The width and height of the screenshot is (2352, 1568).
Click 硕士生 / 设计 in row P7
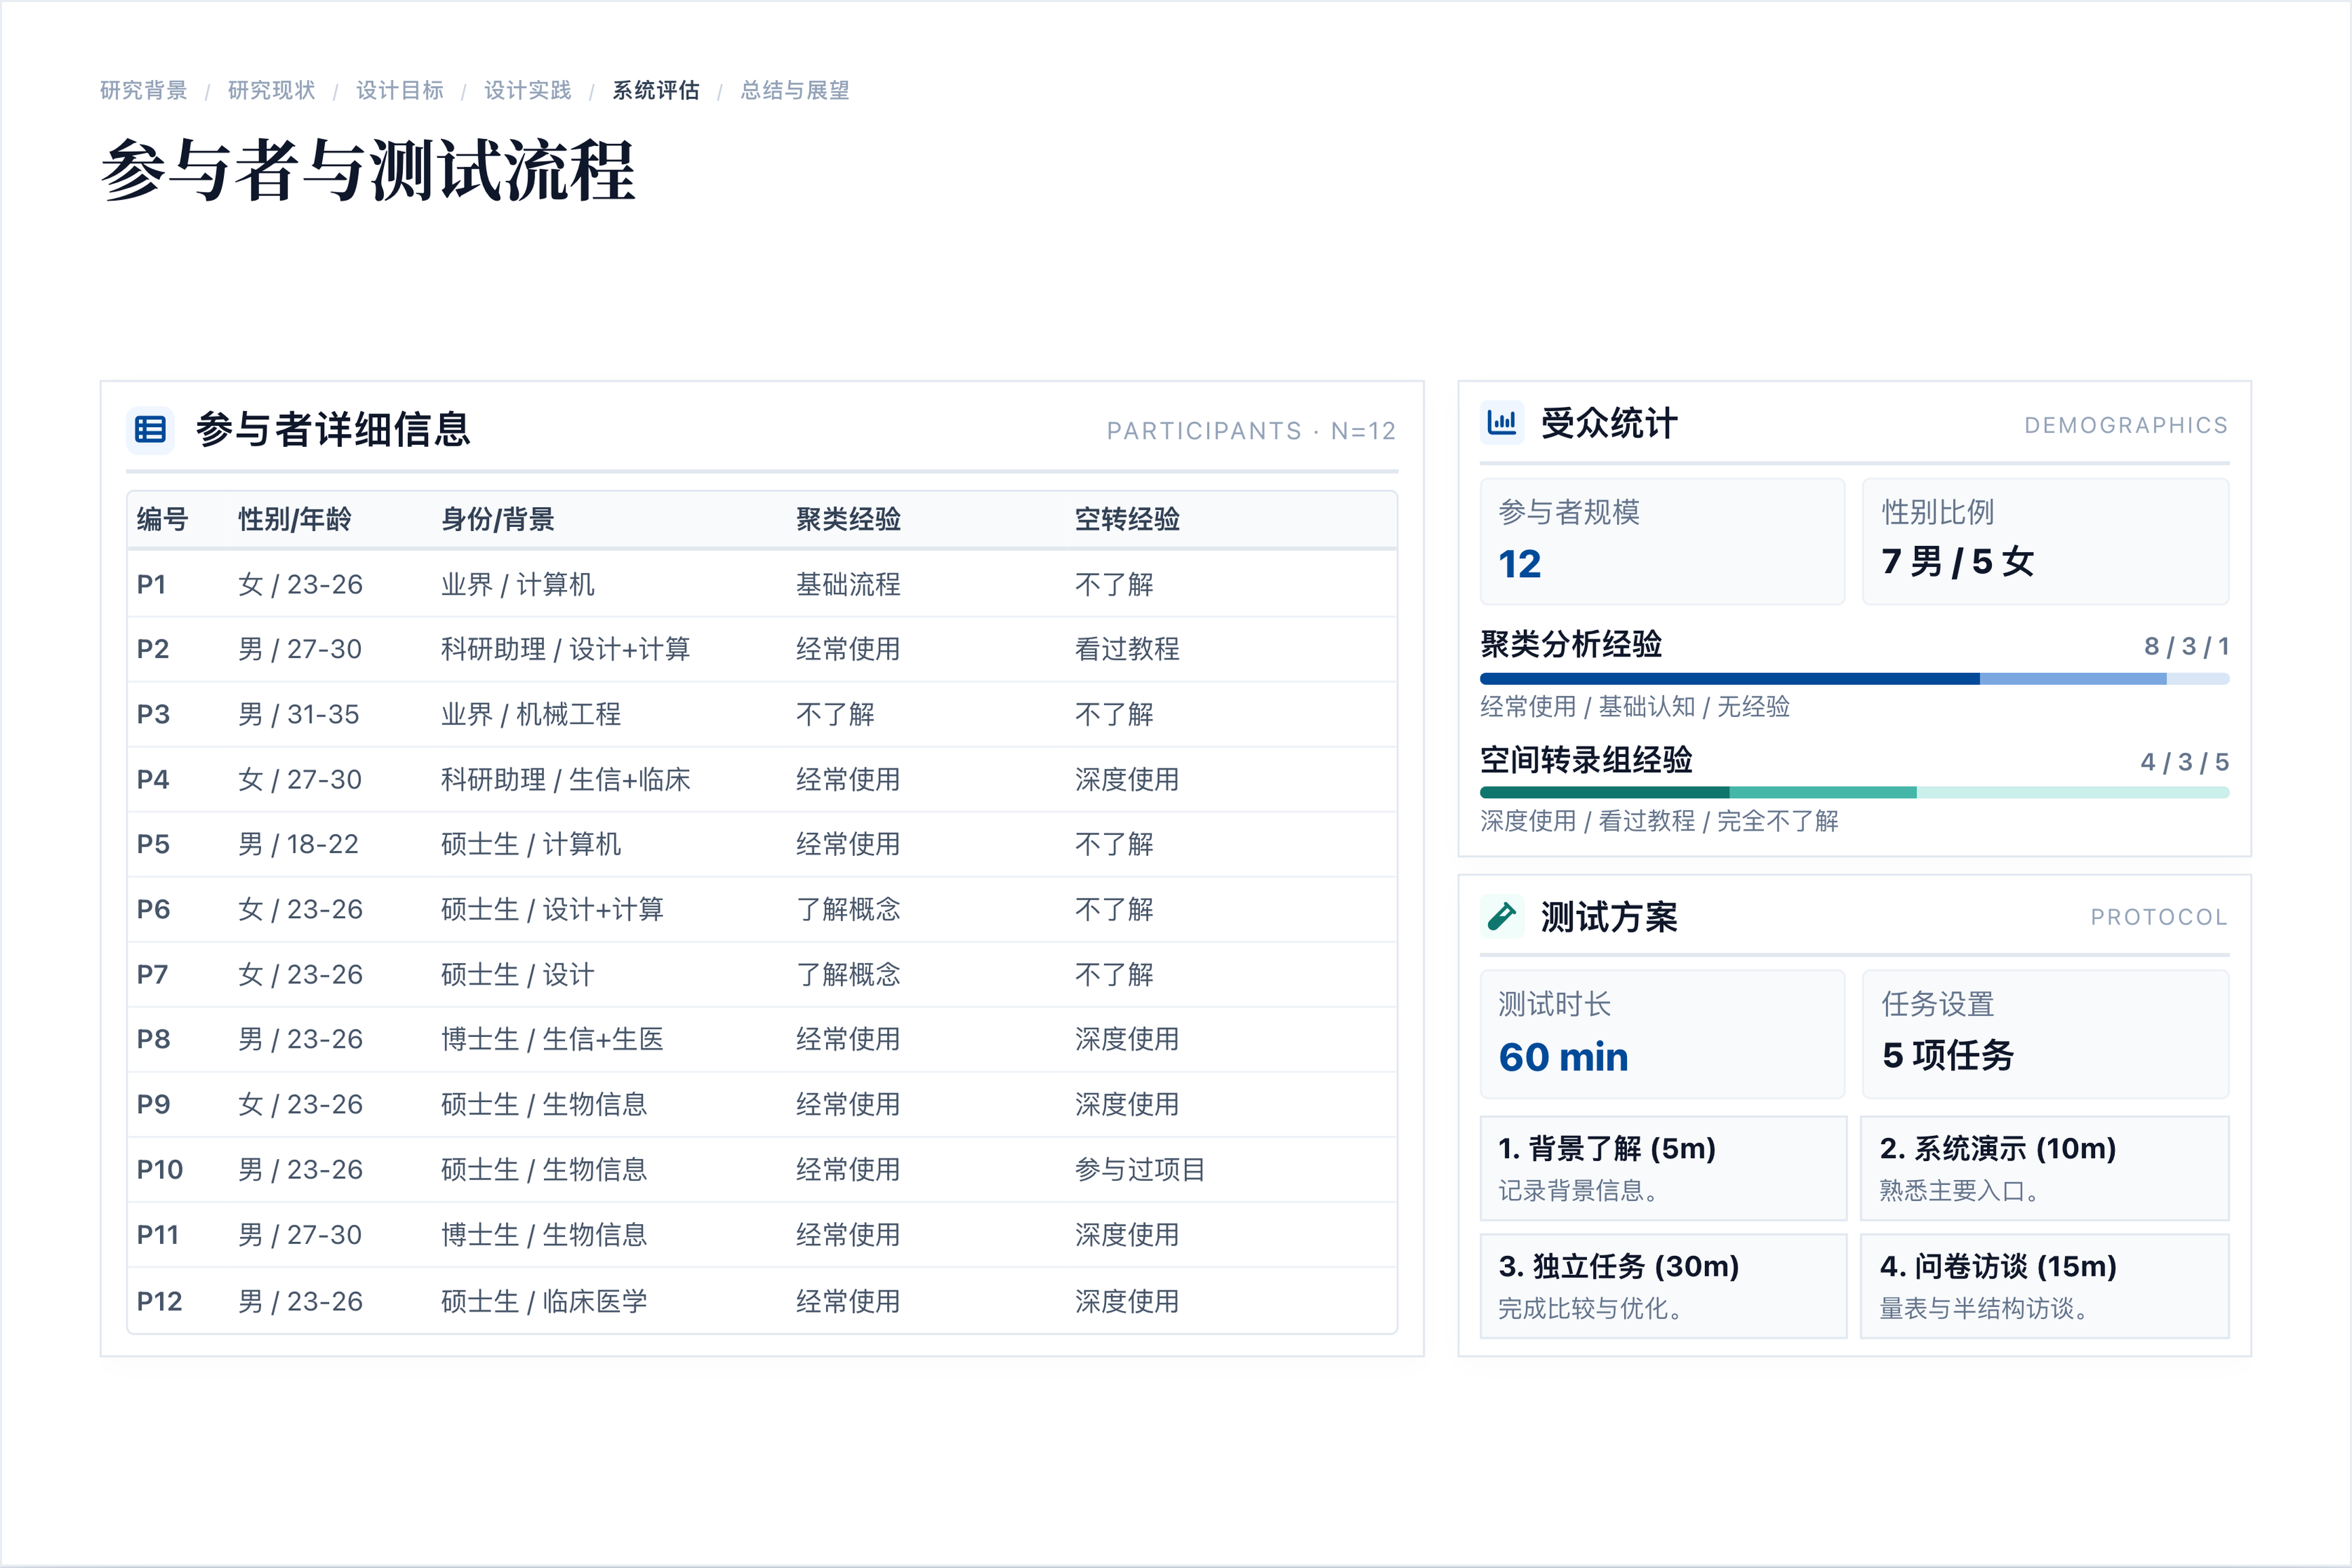click(x=518, y=974)
